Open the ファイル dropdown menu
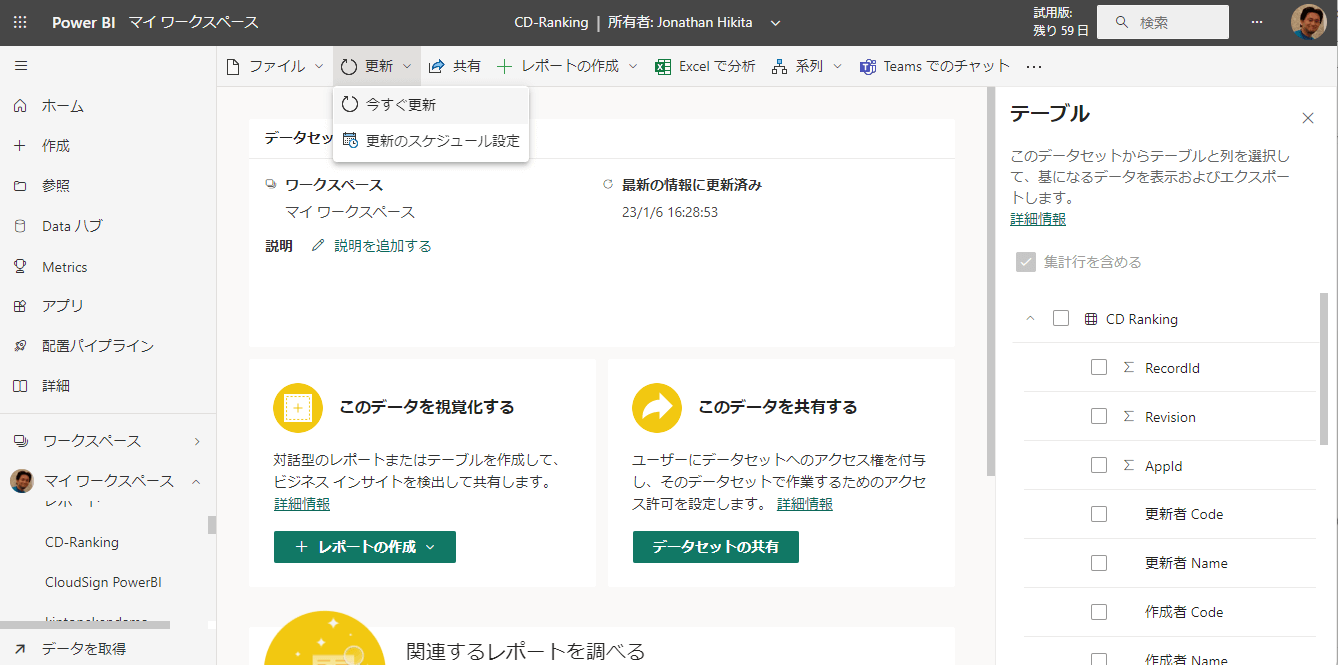This screenshot has height=665, width=1338. (x=276, y=66)
